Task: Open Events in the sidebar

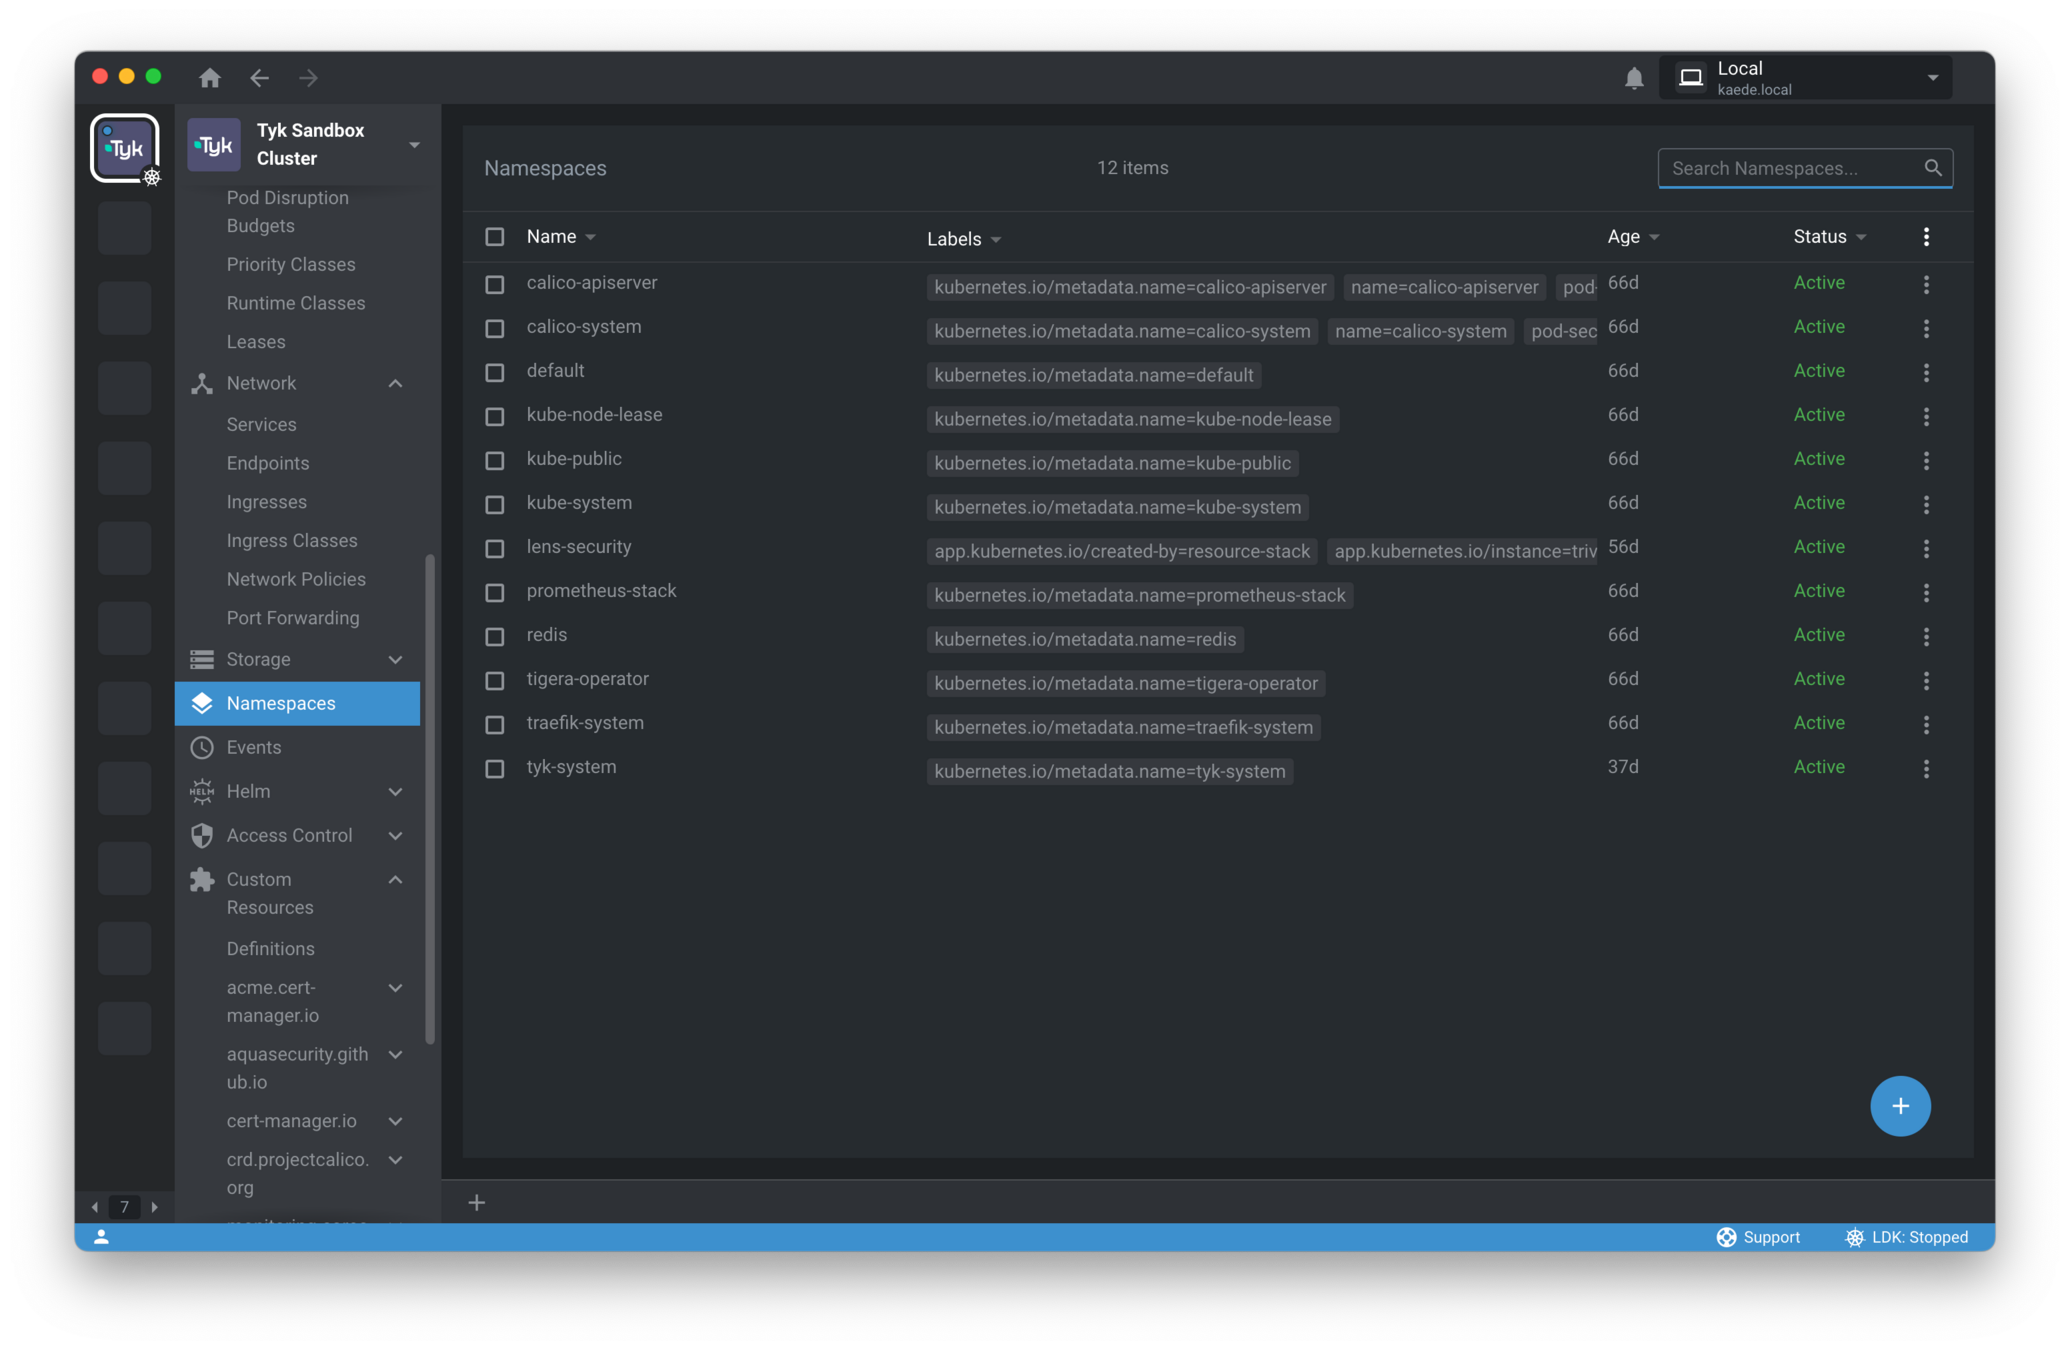Action: click(x=254, y=747)
